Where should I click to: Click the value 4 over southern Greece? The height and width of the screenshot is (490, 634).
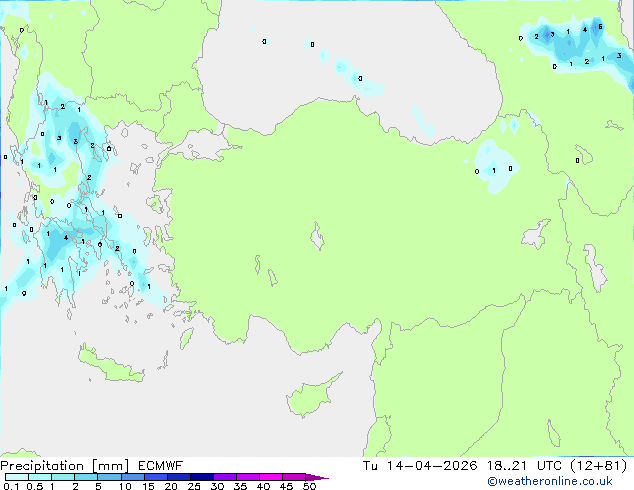point(65,238)
